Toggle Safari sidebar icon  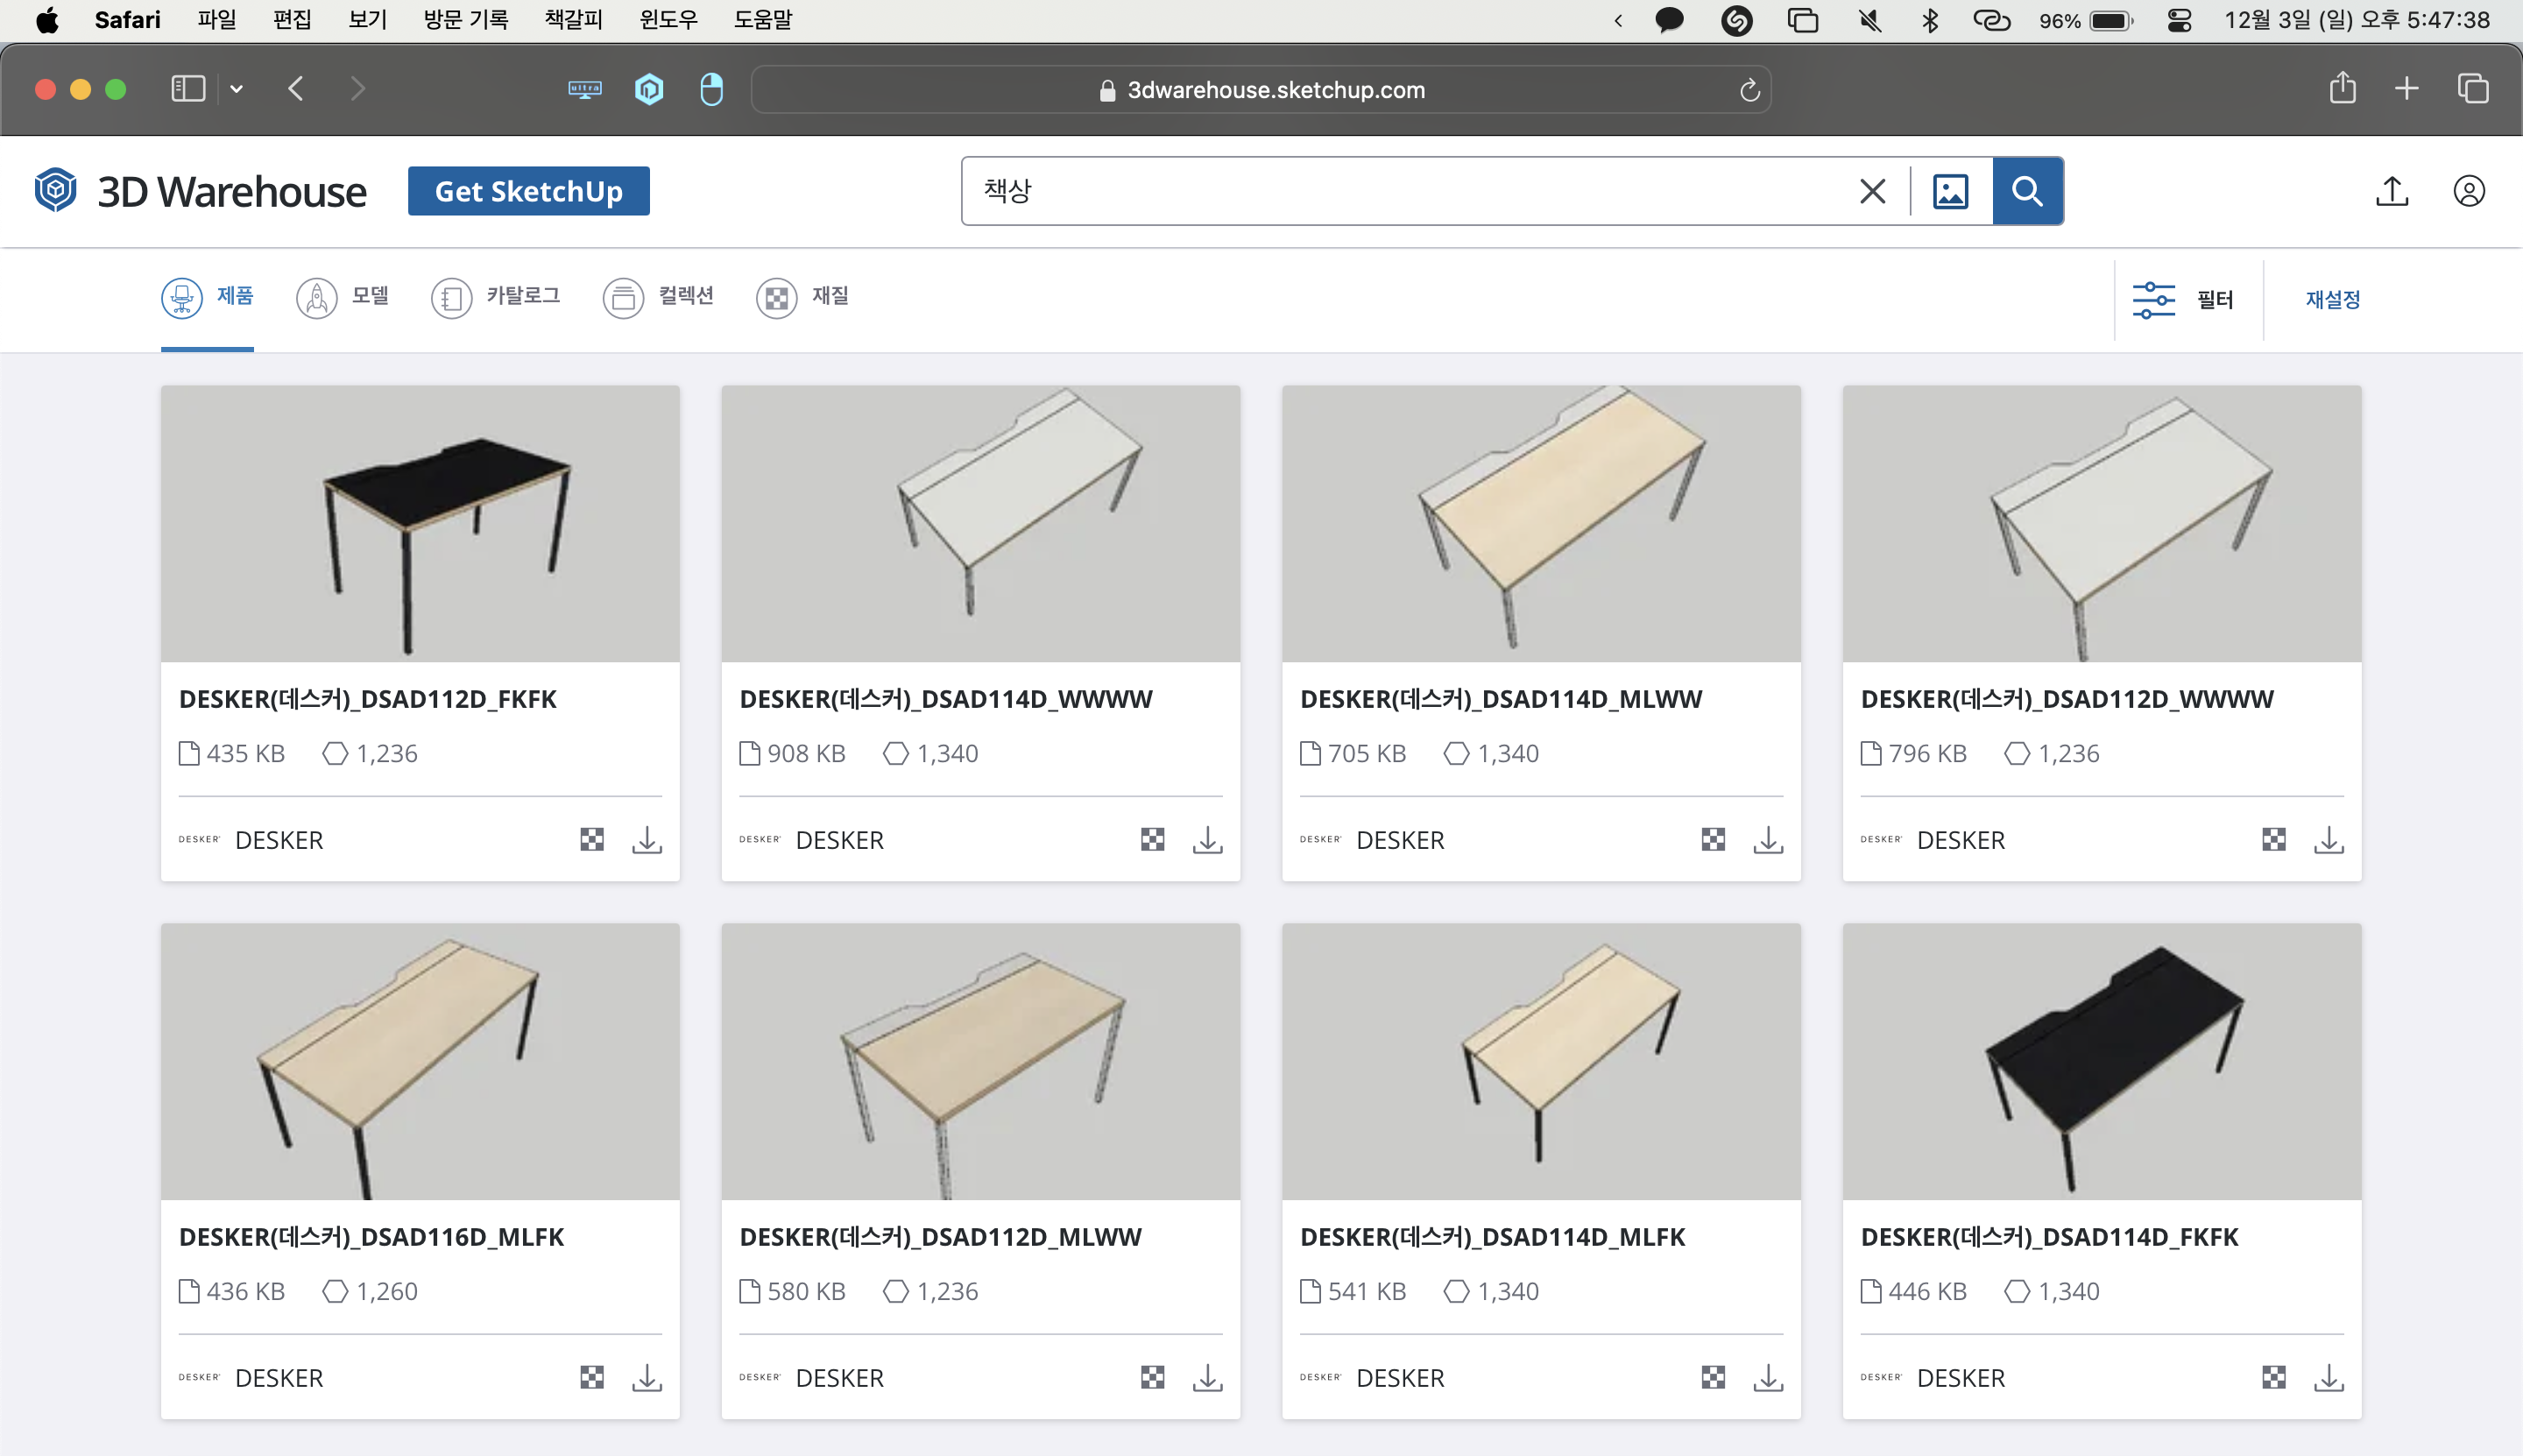188,89
